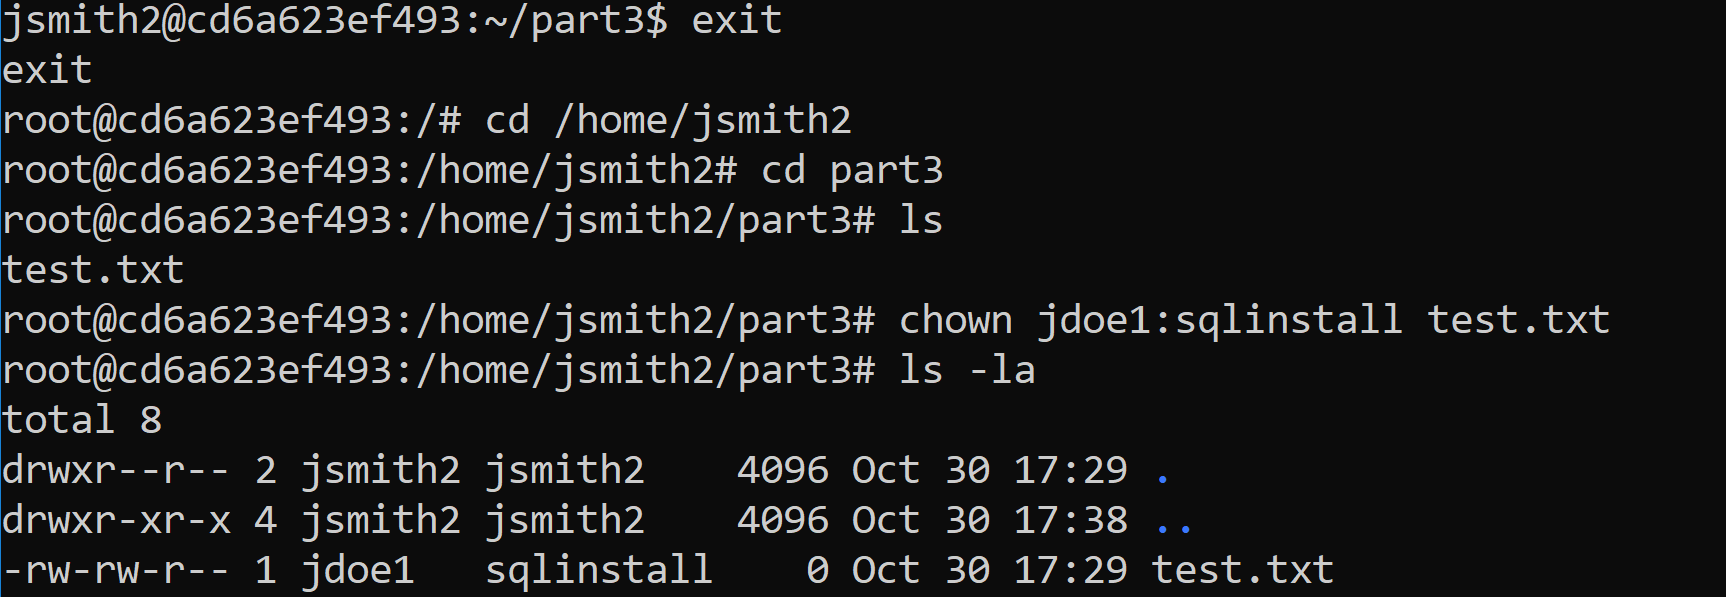The width and height of the screenshot is (1726, 597).
Task: Click the '17:38' timestamp
Action: (x=1071, y=520)
